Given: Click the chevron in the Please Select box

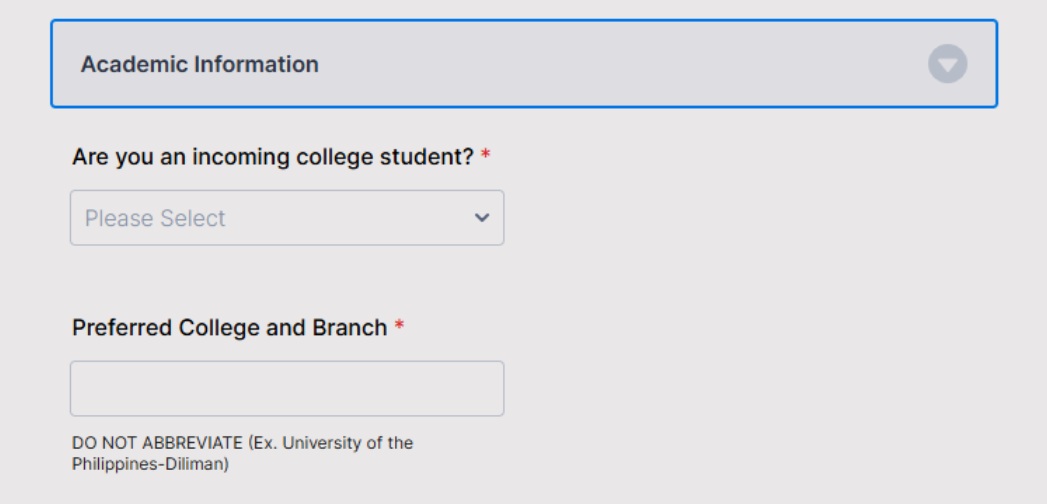Looking at the screenshot, I should (481, 218).
